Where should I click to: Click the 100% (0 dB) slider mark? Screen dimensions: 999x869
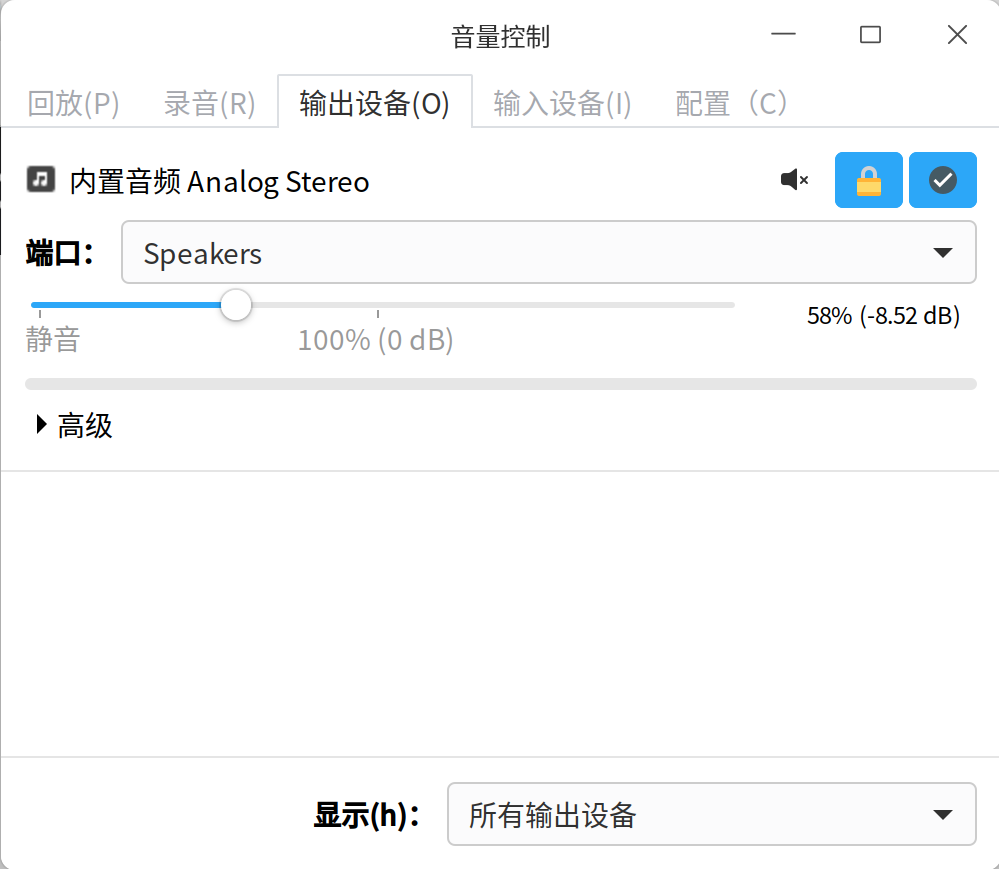pos(375,340)
